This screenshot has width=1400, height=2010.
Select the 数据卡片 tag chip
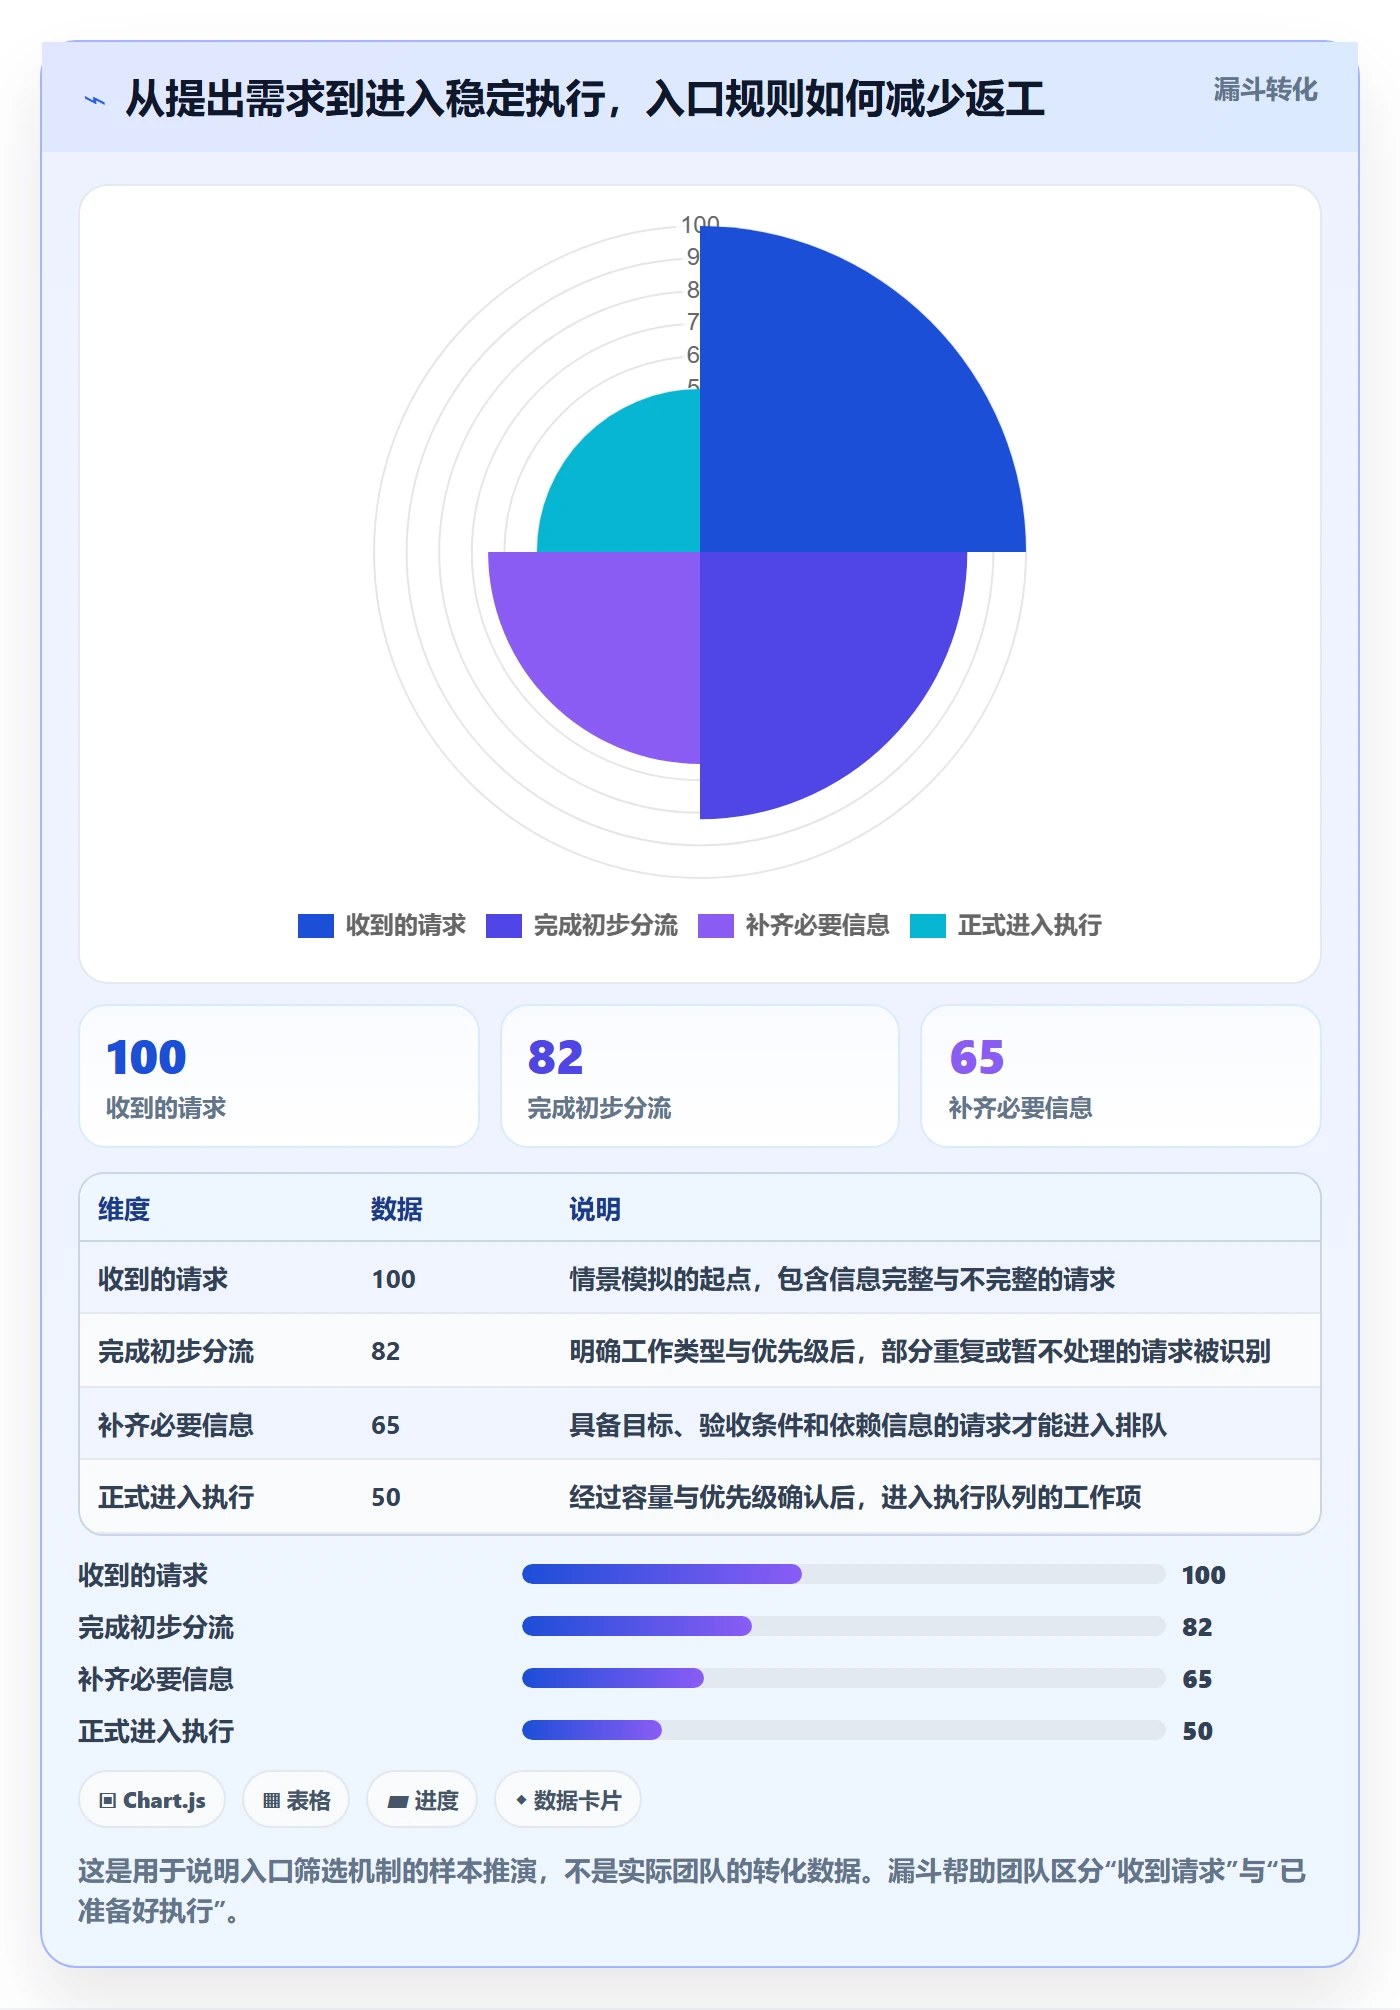(568, 1801)
